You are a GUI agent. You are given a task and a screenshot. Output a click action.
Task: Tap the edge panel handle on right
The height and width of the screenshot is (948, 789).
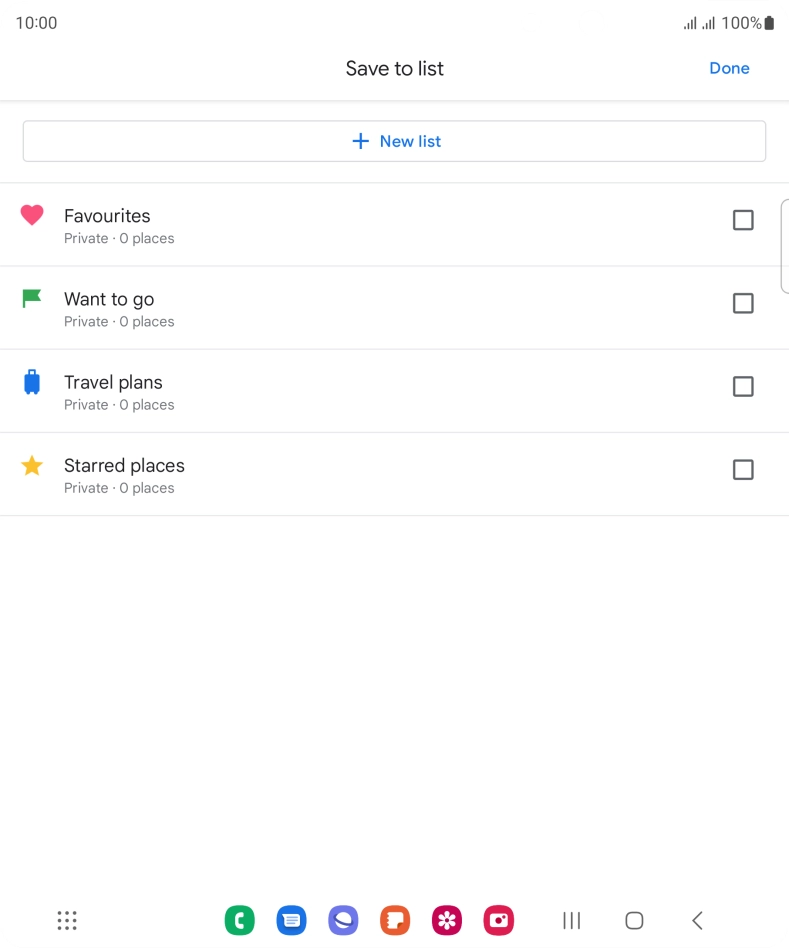[785, 245]
